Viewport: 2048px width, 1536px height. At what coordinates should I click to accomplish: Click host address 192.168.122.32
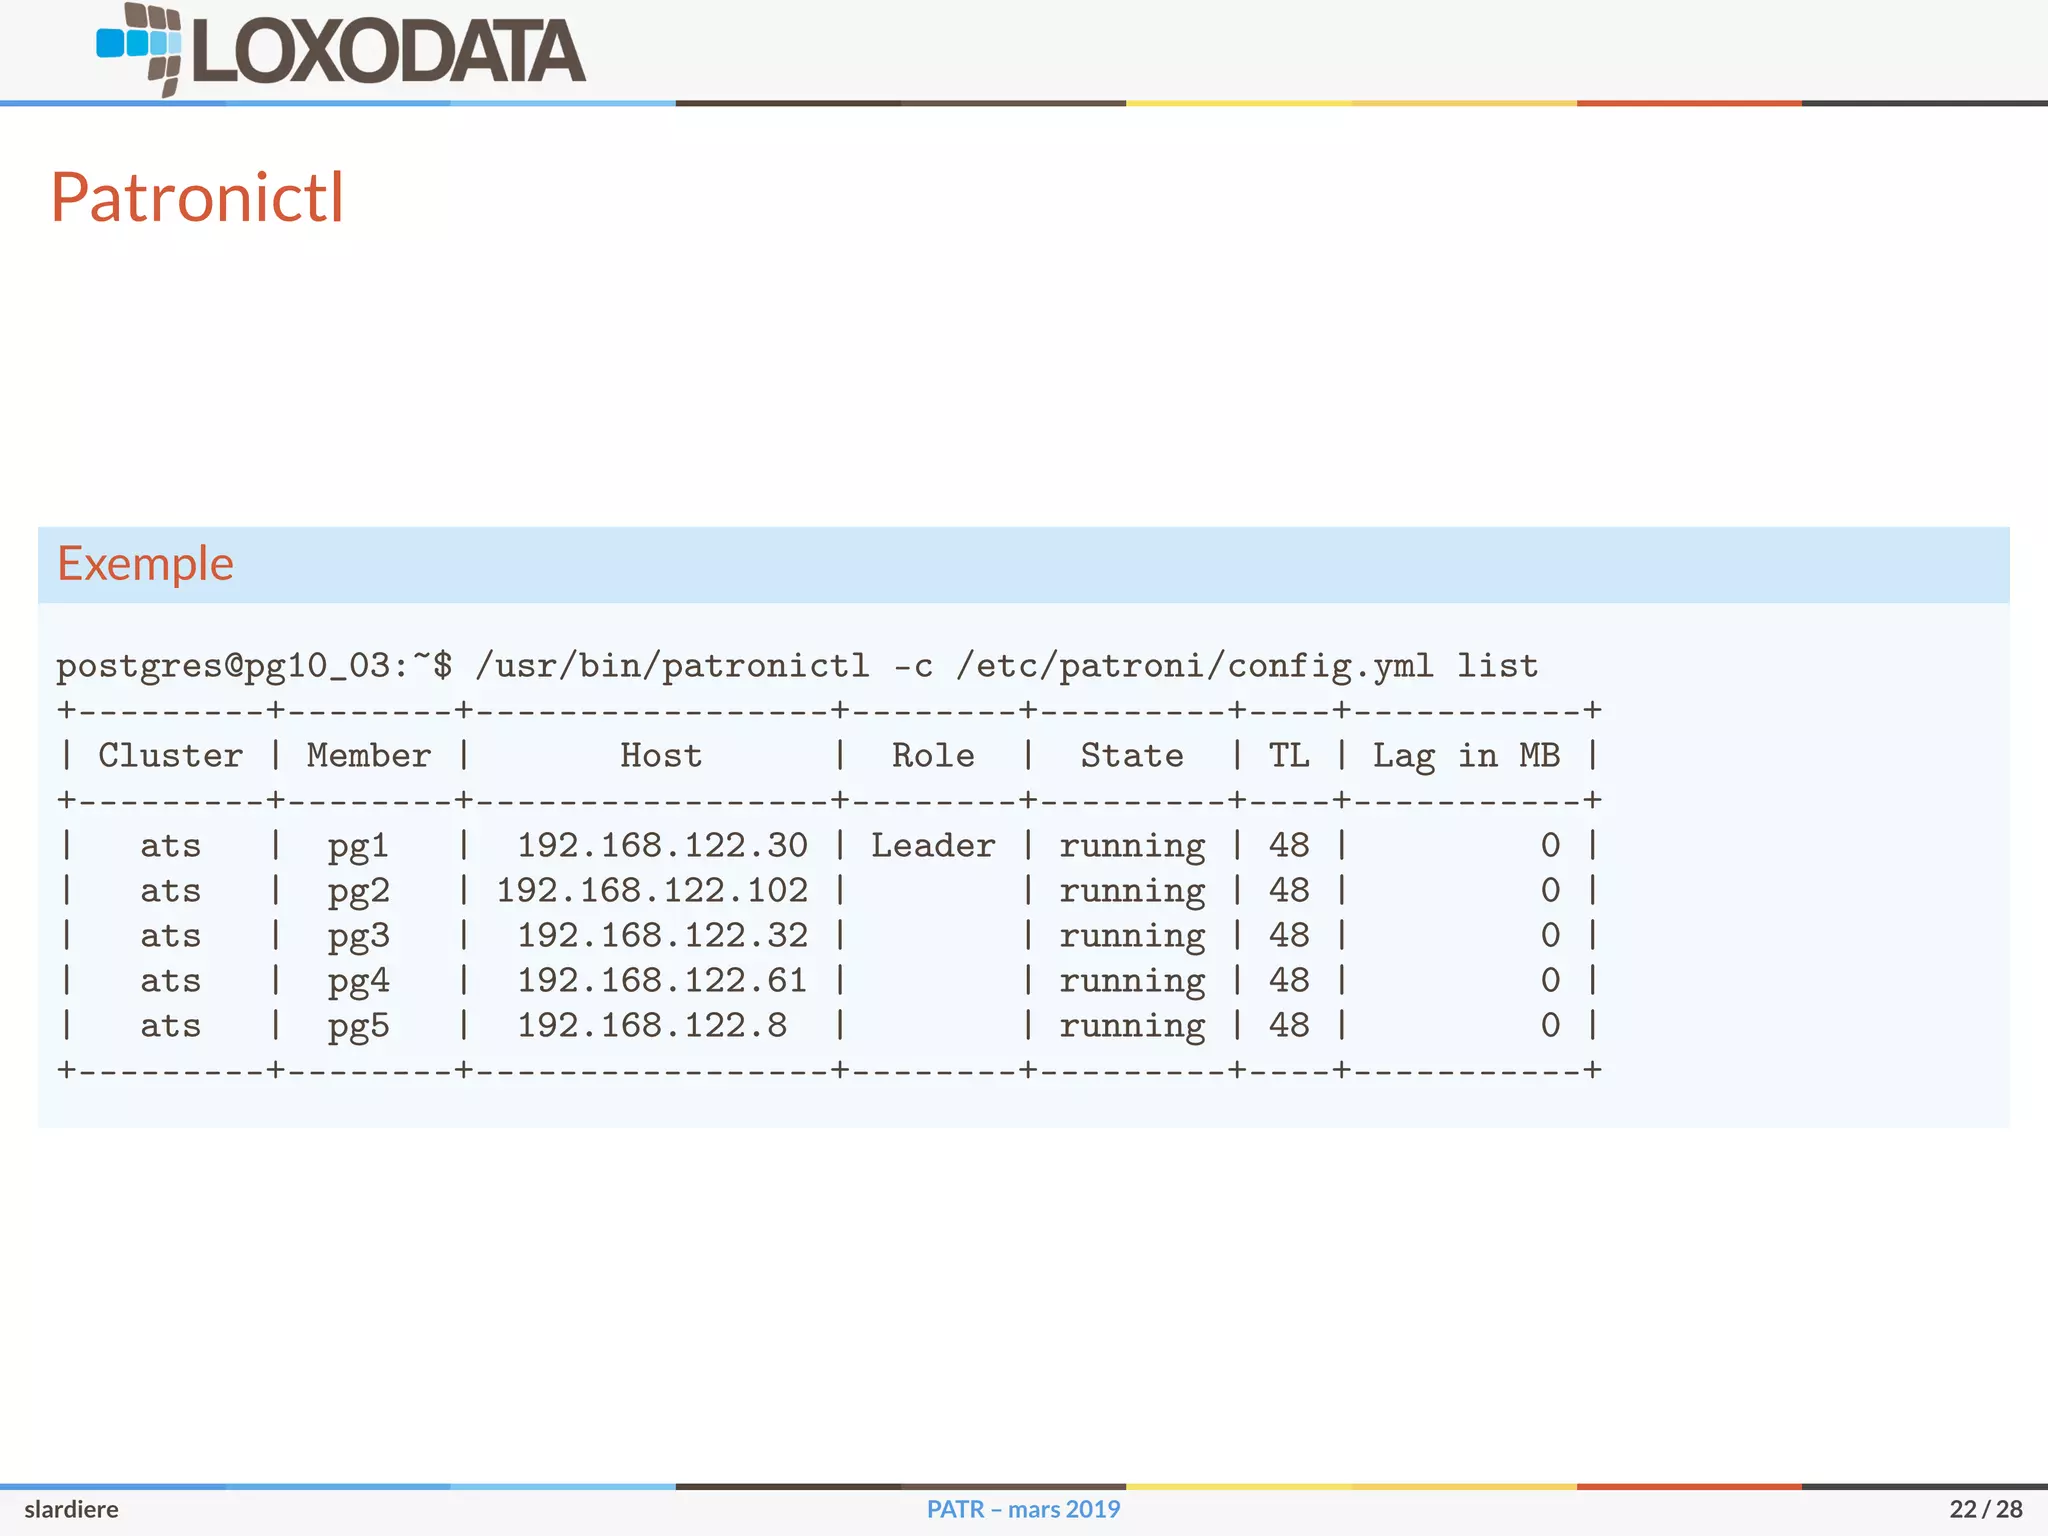(662, 935)
